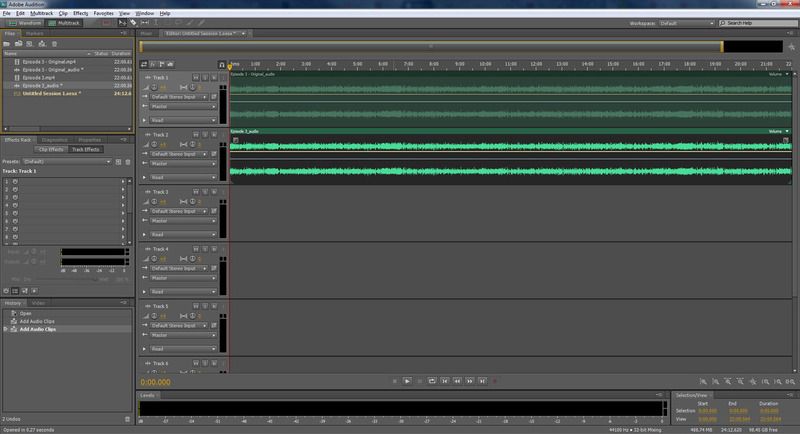
Task: Open Presets (Default) dropdown in Effects Rack
Action: point(66,162)
